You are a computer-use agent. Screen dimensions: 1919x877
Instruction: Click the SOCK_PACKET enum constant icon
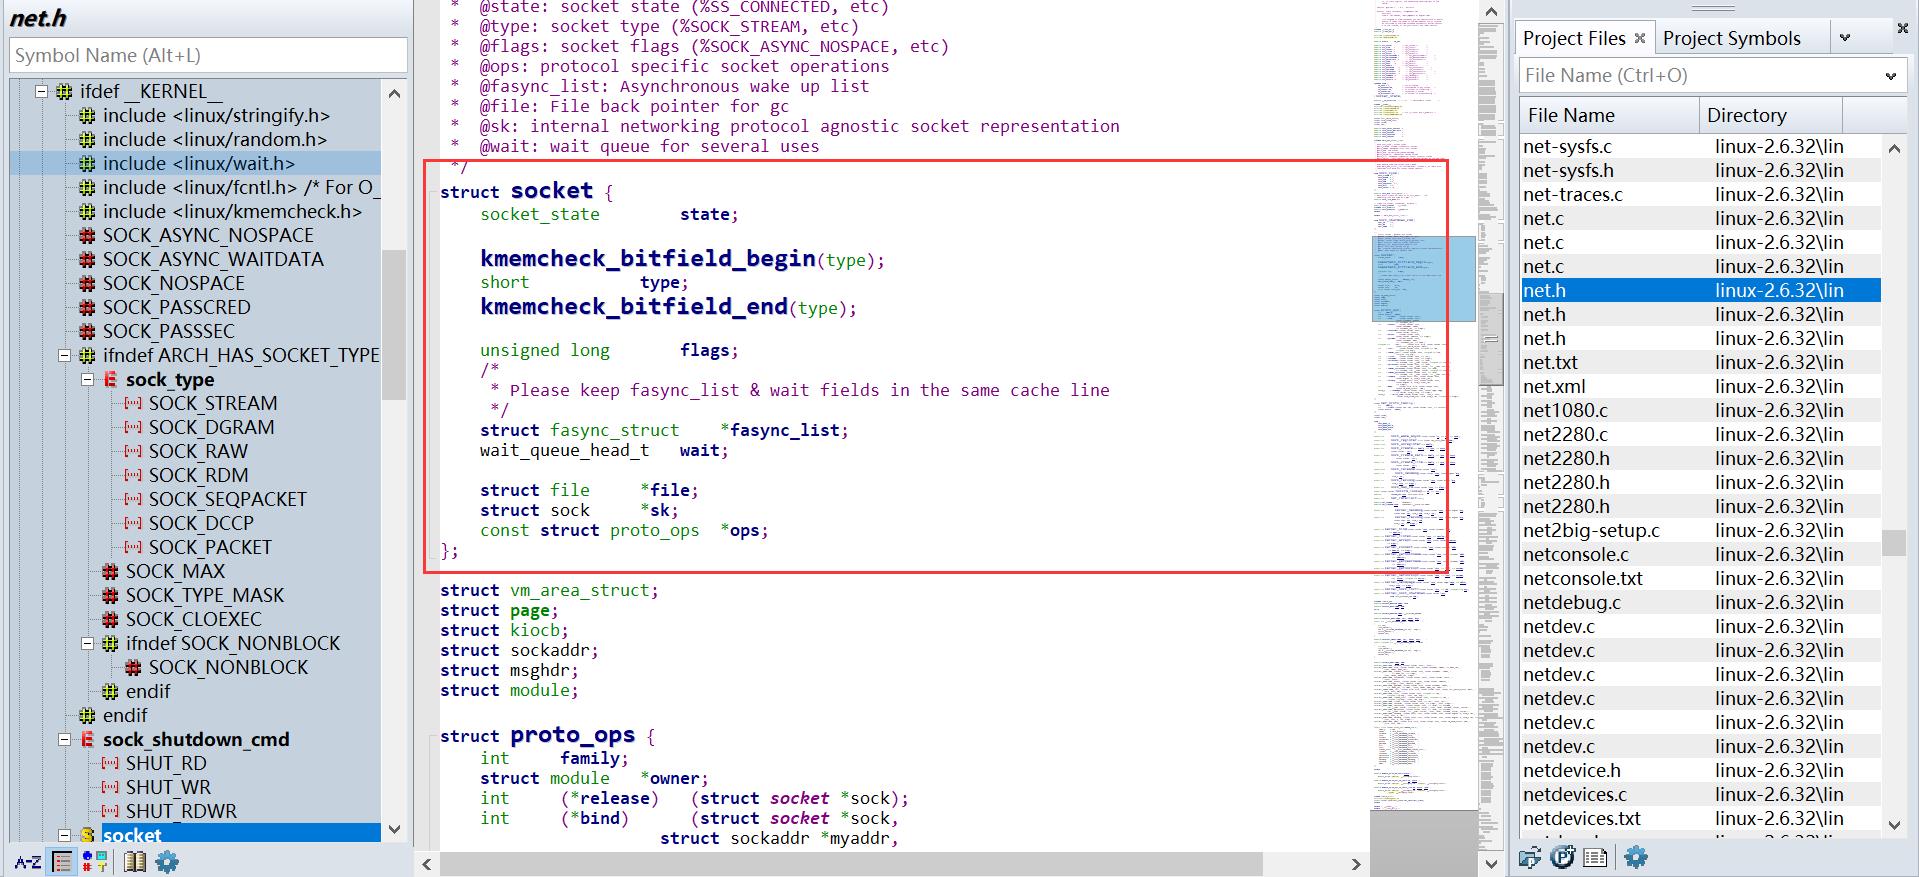click(132, 547)
